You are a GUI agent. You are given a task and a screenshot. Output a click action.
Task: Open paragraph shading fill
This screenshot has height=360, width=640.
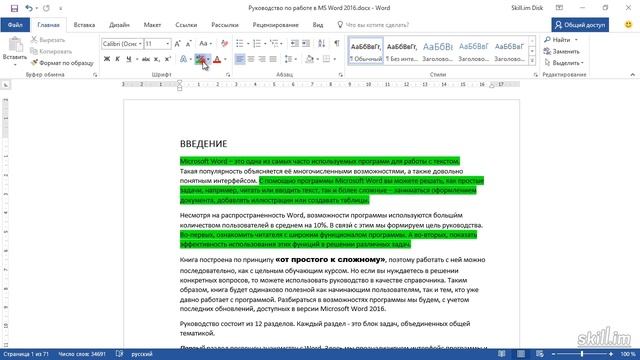310,60
